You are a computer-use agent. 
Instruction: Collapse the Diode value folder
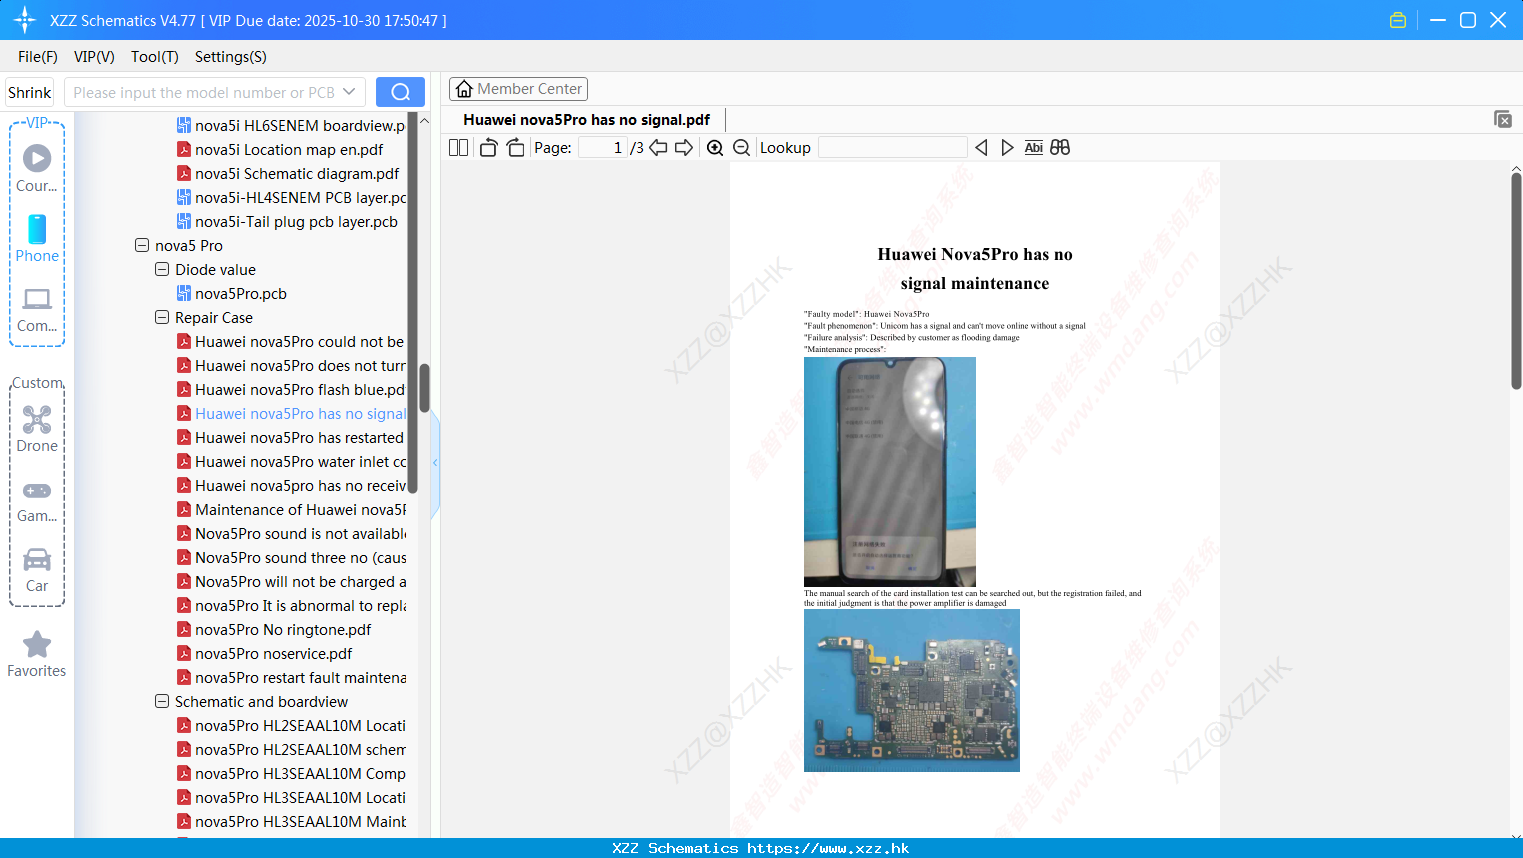162,269
